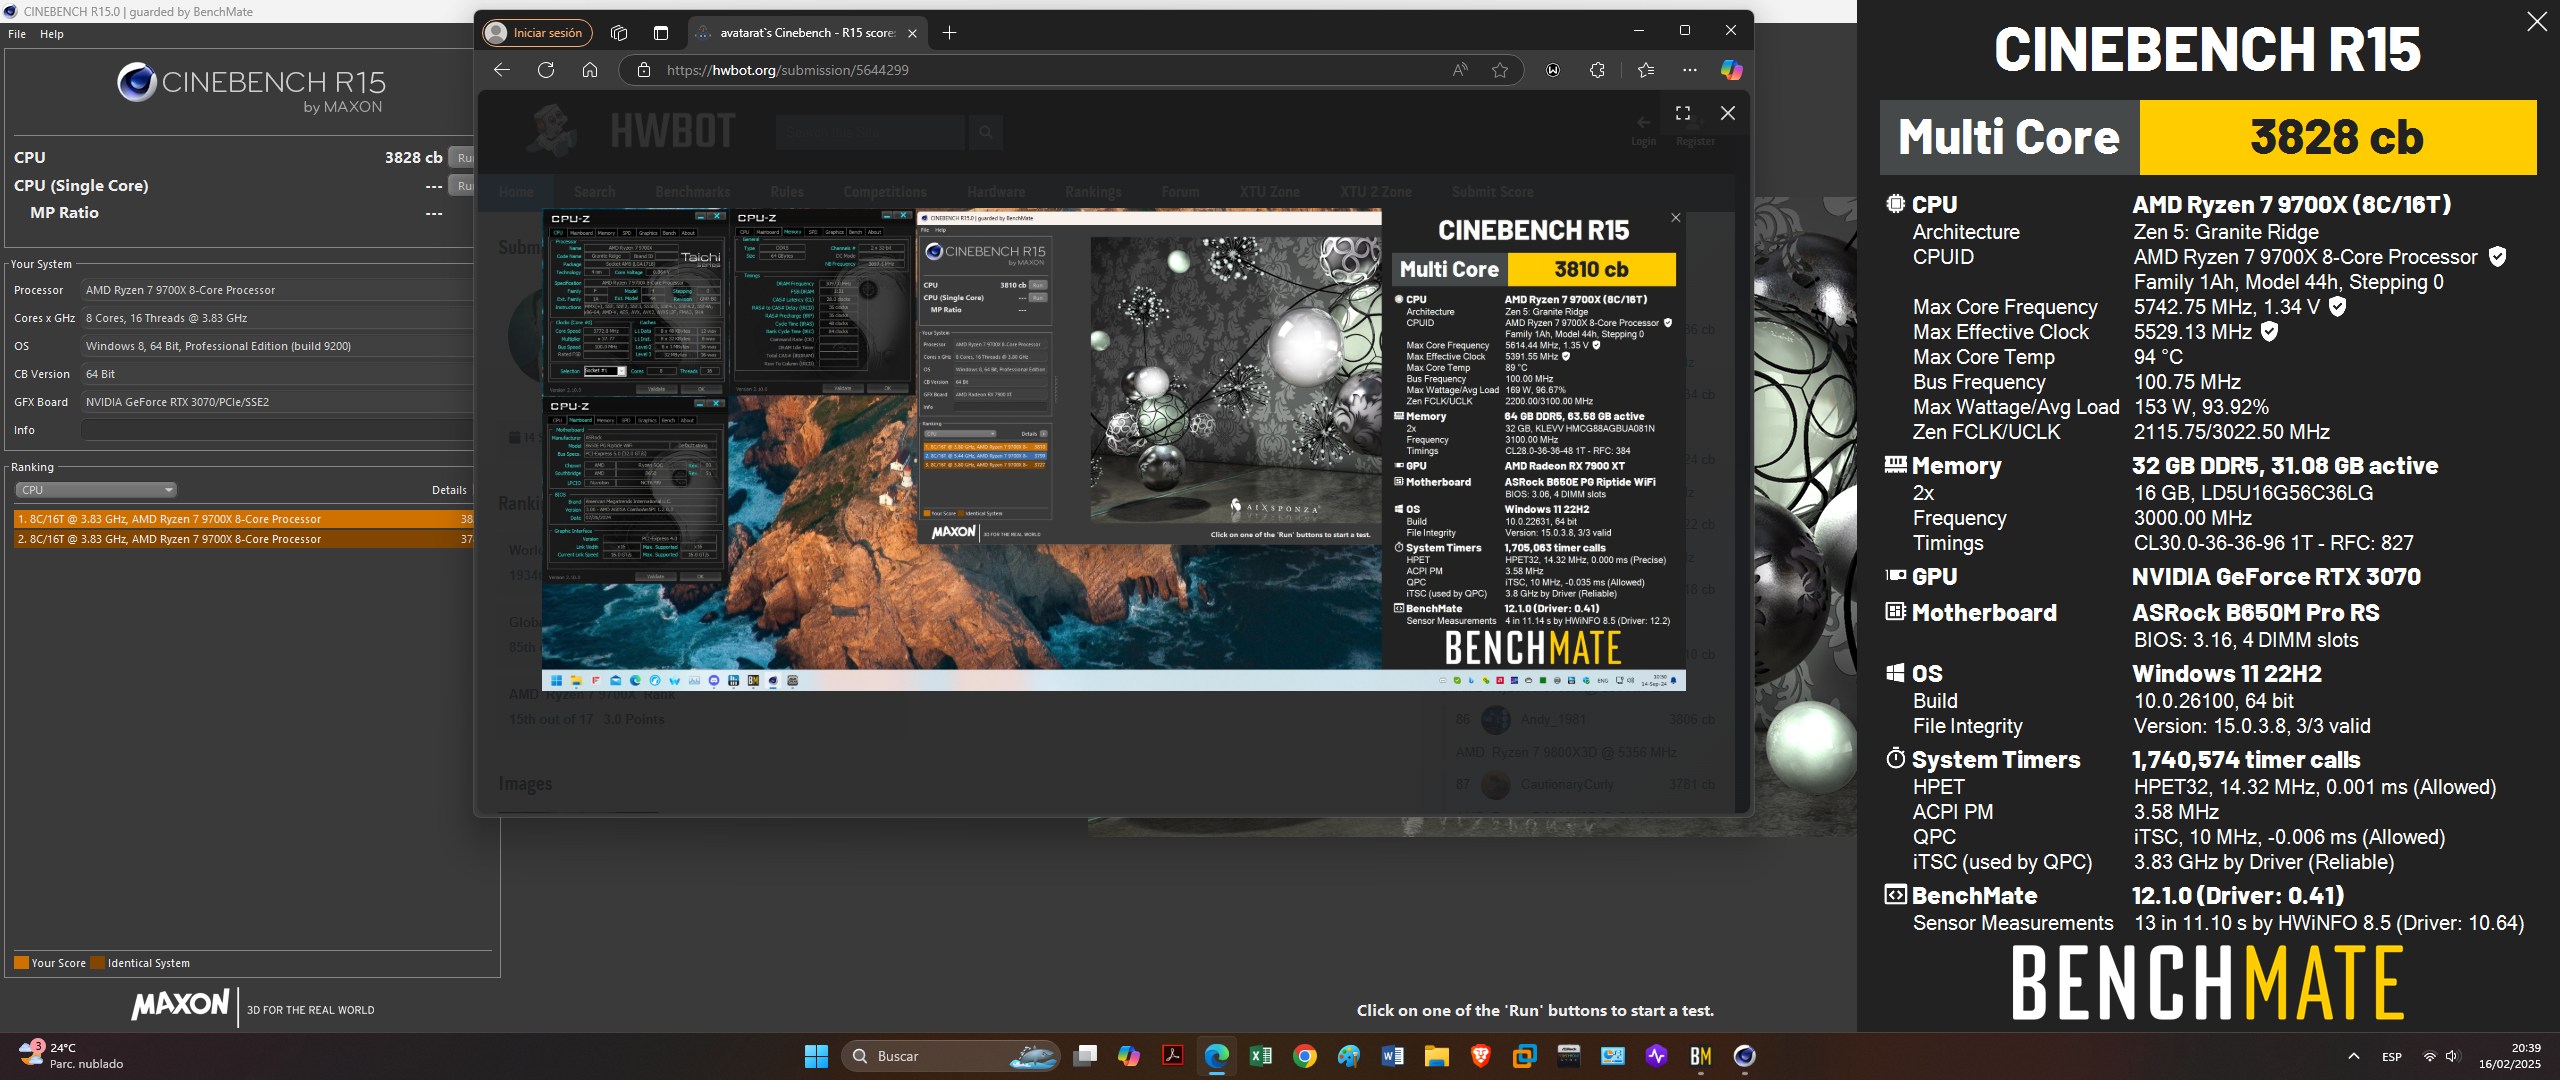Open Edge Extensions puzzle icon
Viewport: 2560px width, 1080px height.
coord(1597,70)
